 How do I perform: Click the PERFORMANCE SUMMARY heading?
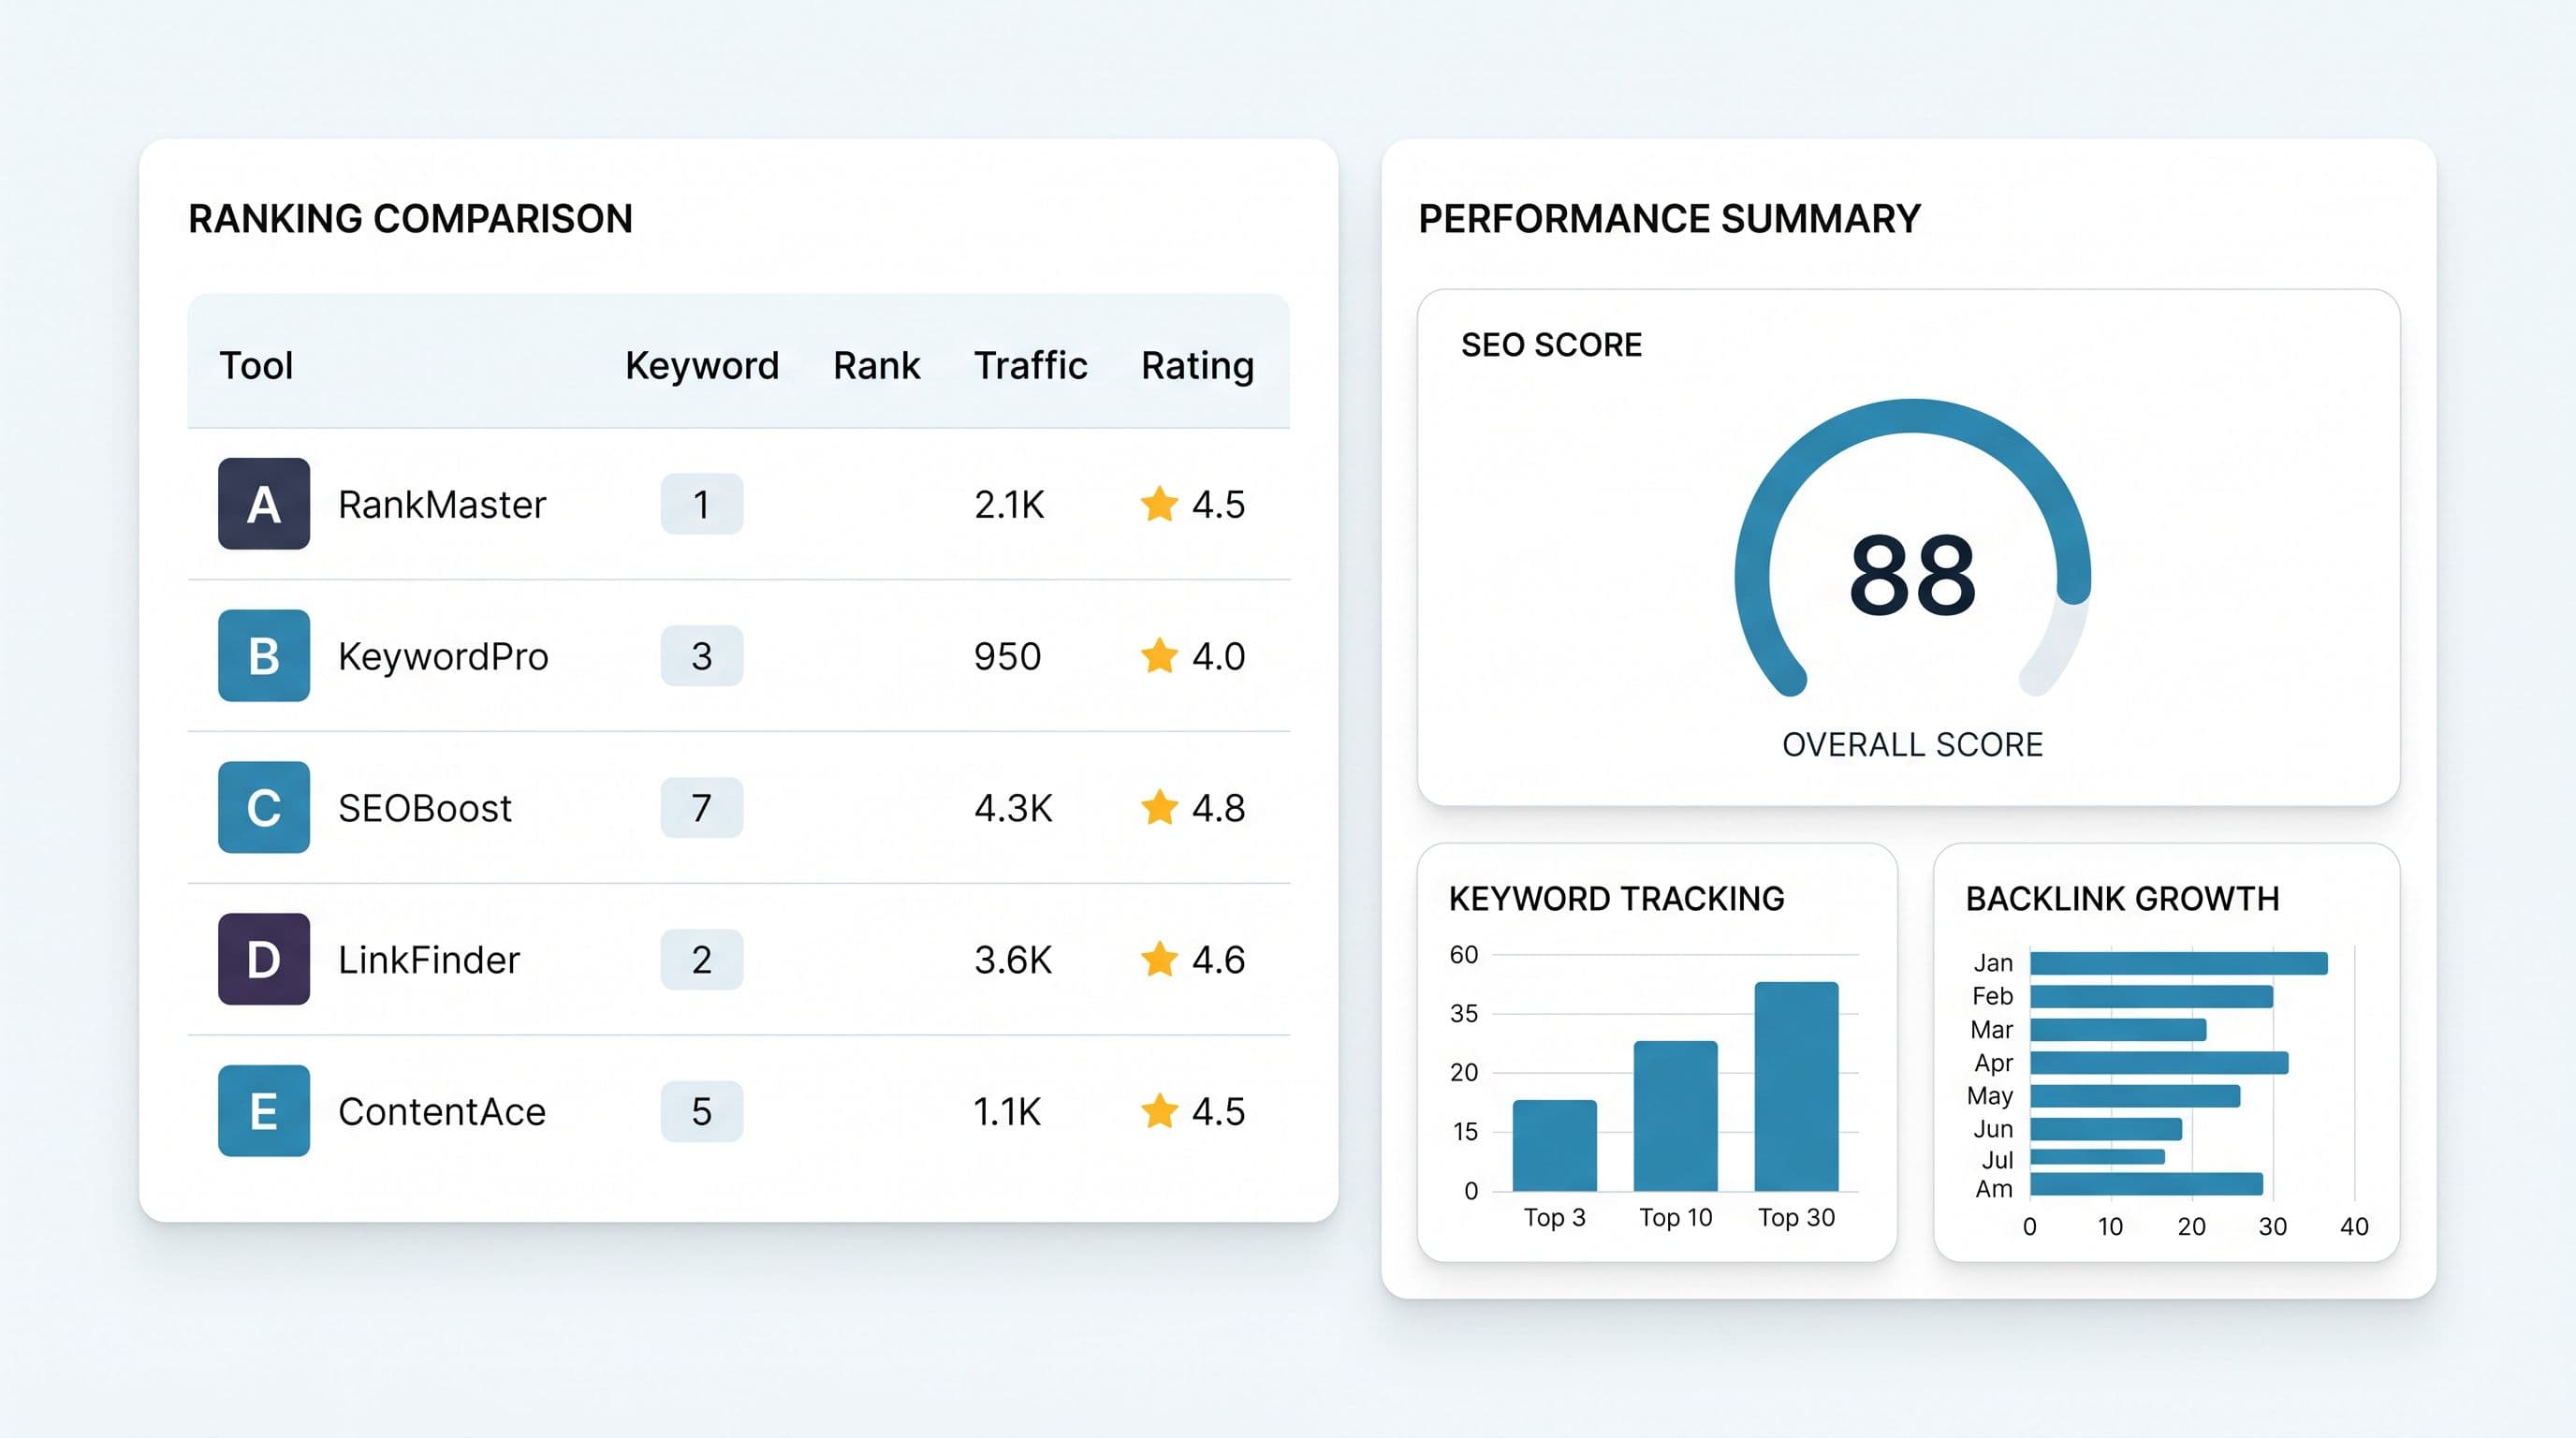[x=1670, y=219]
